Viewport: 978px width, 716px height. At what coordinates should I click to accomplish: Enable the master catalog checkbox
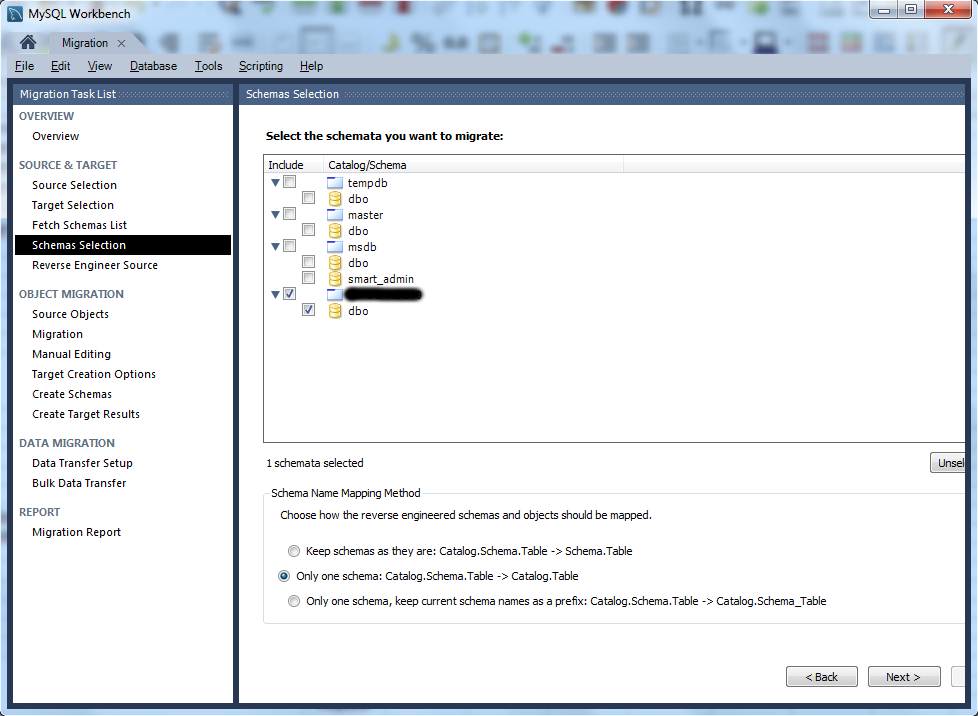[x=289, y=214]
